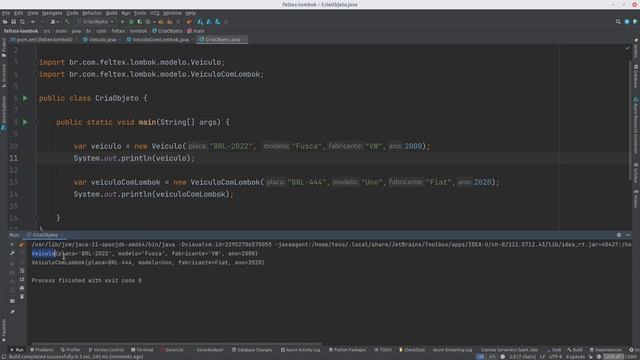640x360 pixels.
Task: Click the Debug bug toolbar icon
Action: click(131, 22)
